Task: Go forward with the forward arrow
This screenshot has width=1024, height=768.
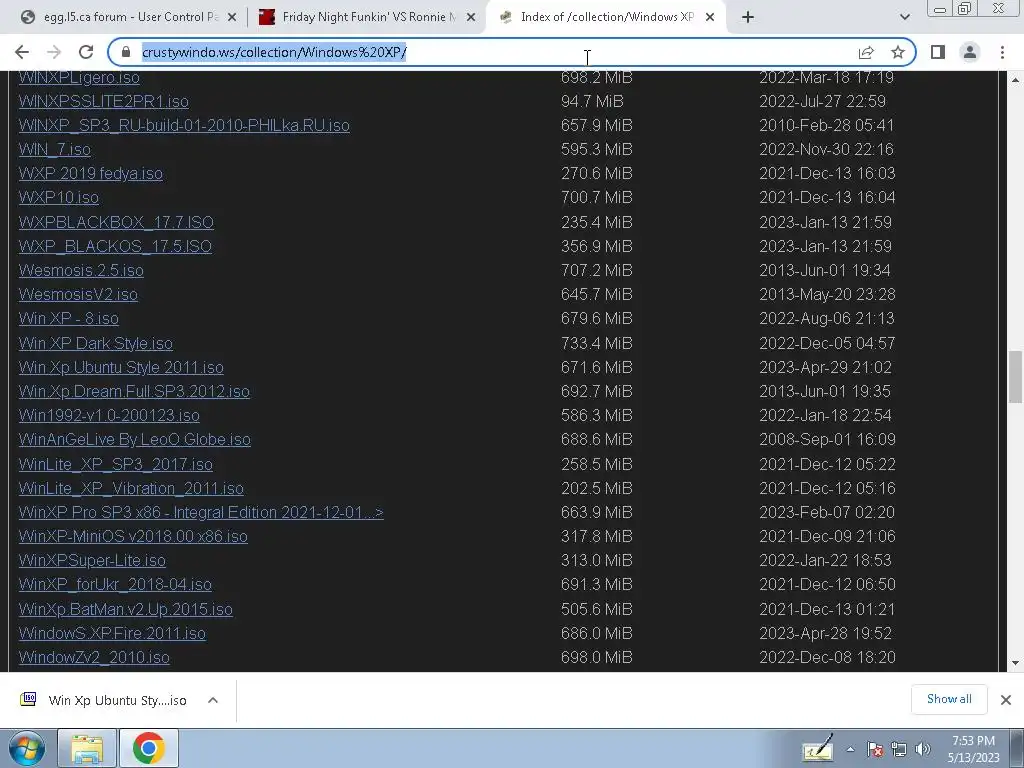Action: 54,52
